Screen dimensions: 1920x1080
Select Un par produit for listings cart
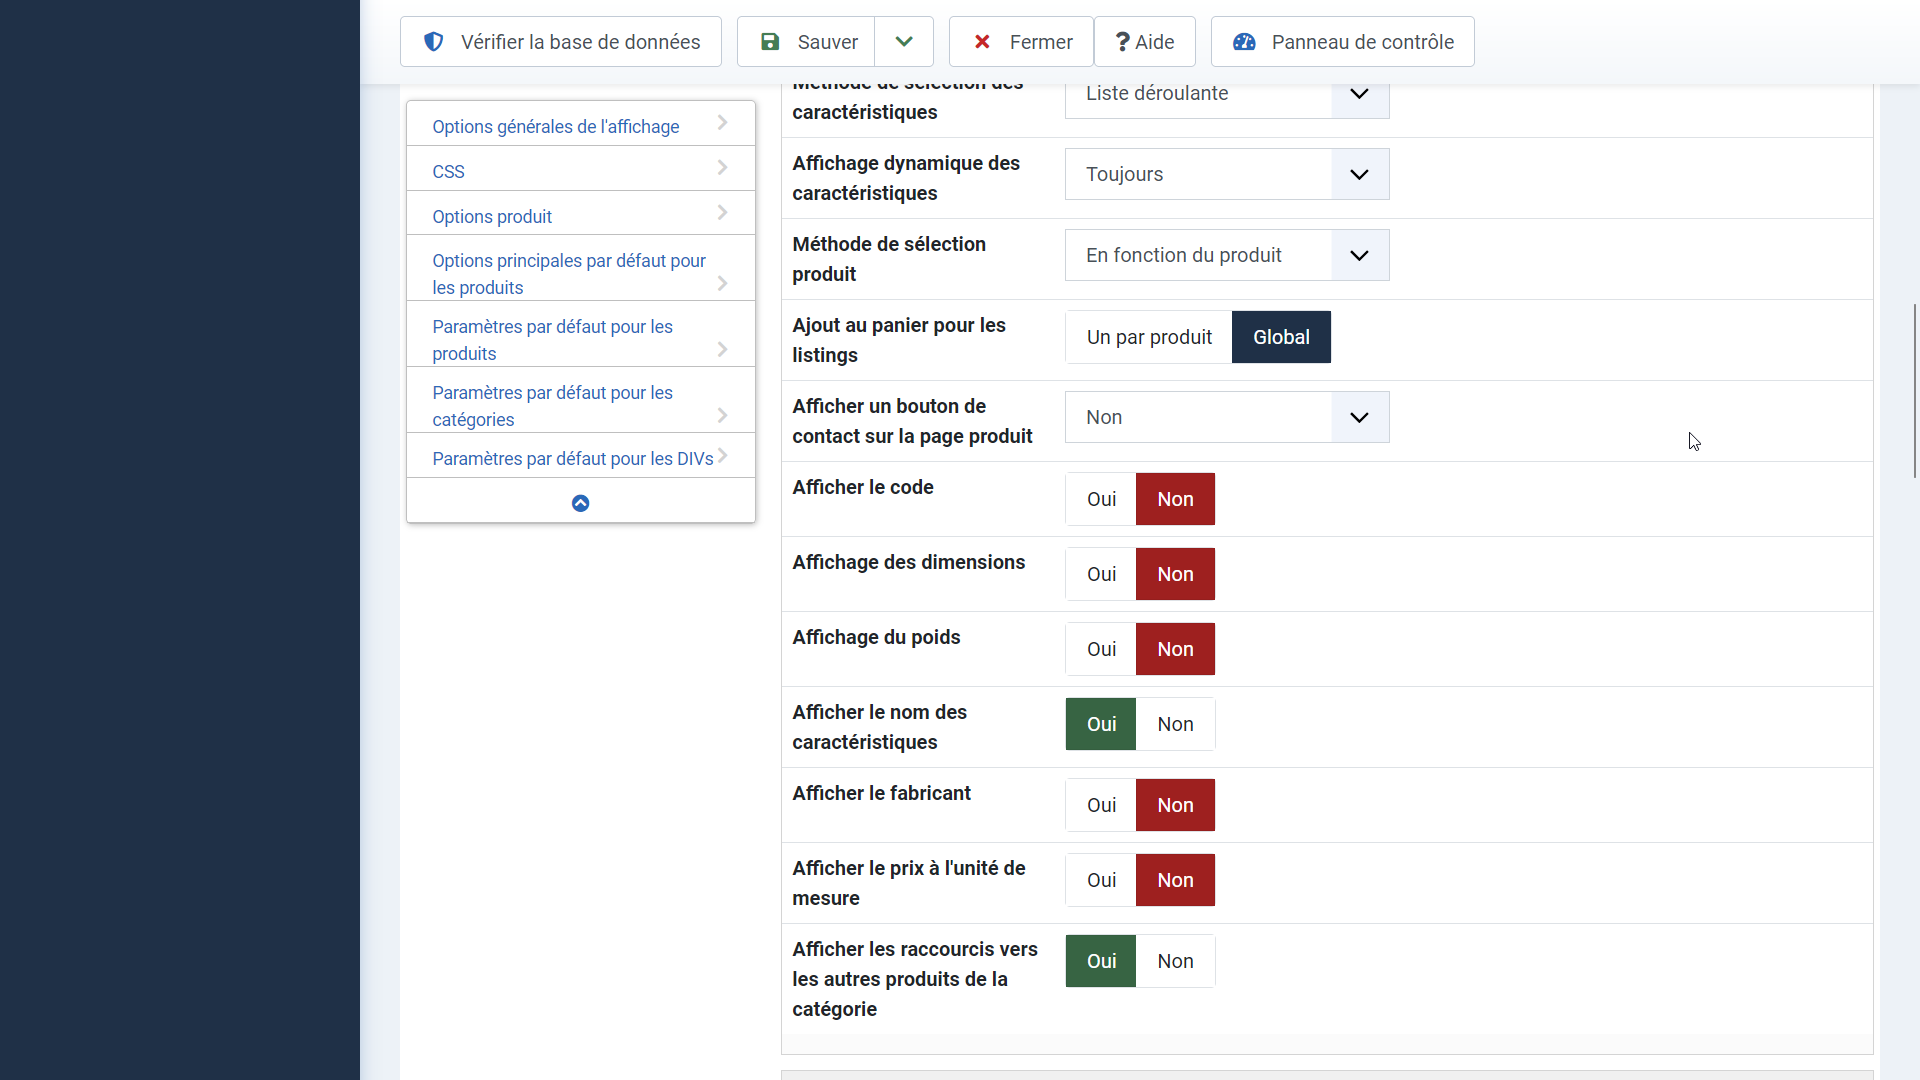pyautogui.click(x=1149, y=337)
